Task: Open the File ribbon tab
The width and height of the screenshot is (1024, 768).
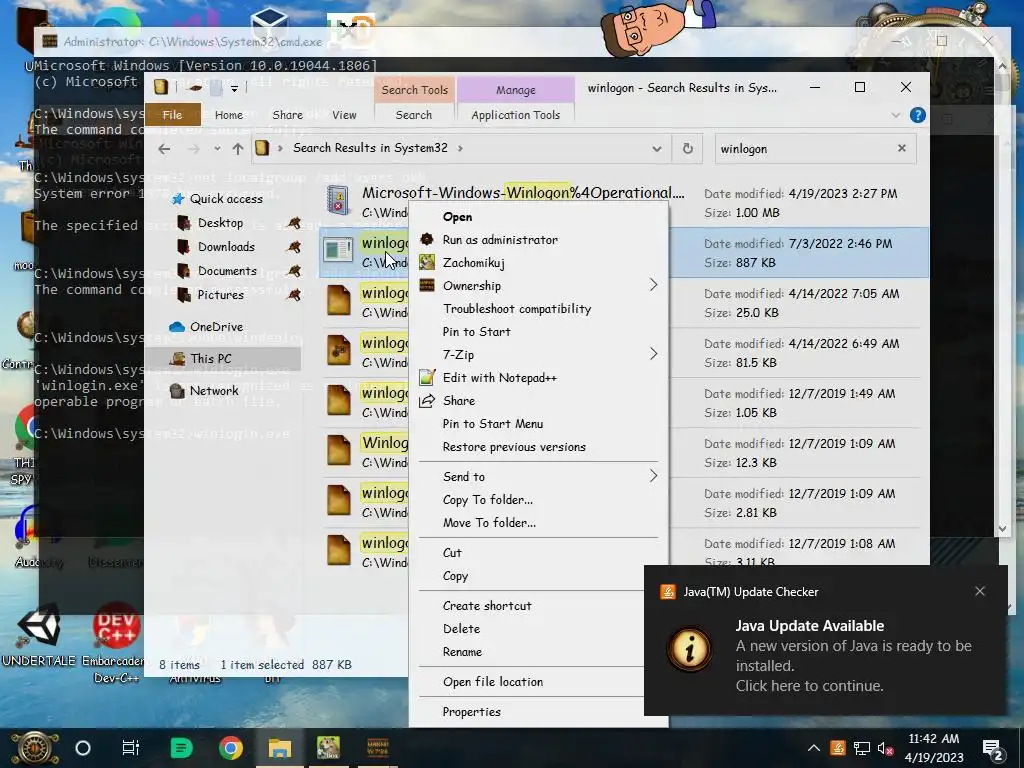Action: 172,115
